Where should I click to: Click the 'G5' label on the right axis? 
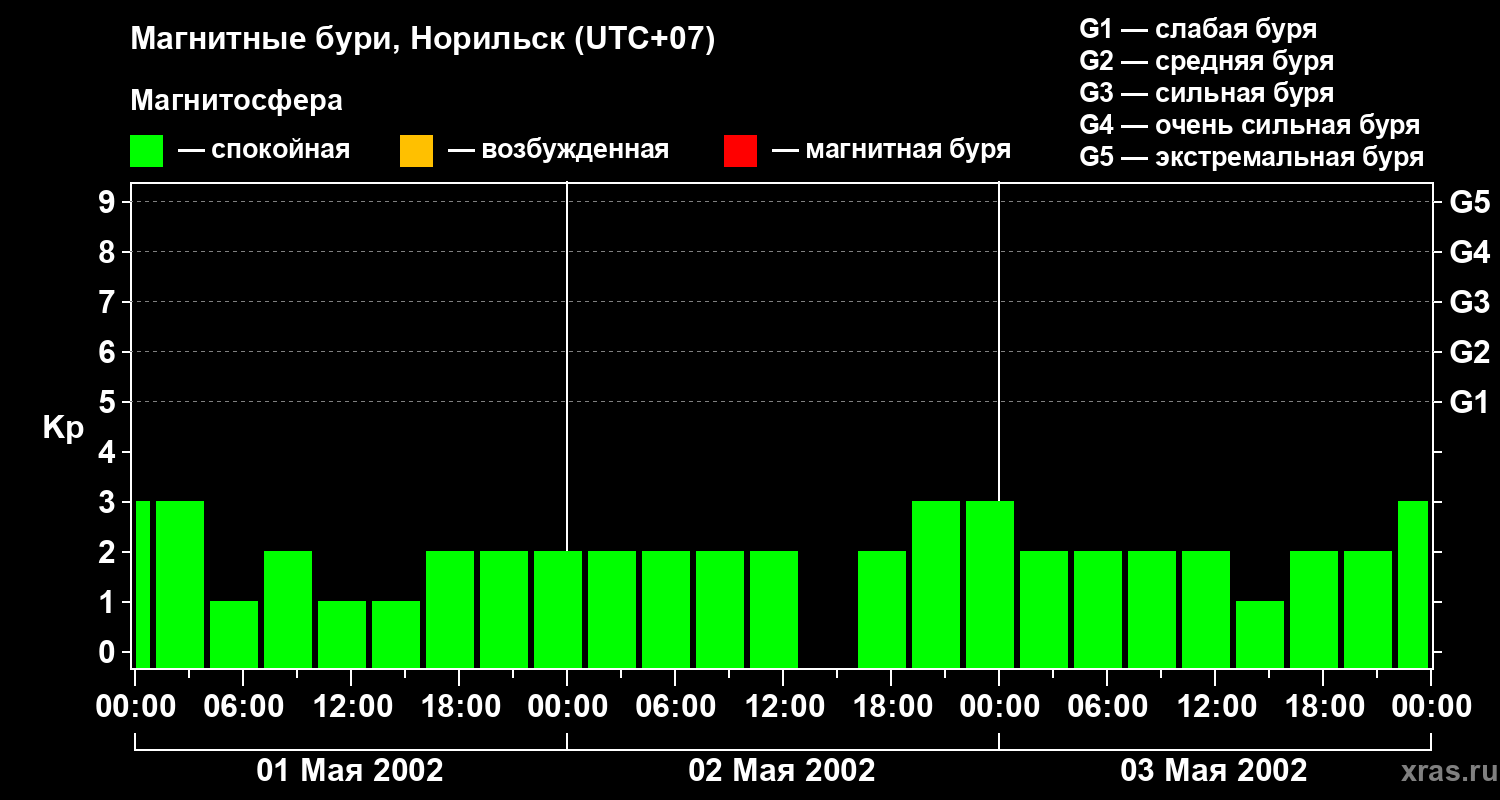1469,203
